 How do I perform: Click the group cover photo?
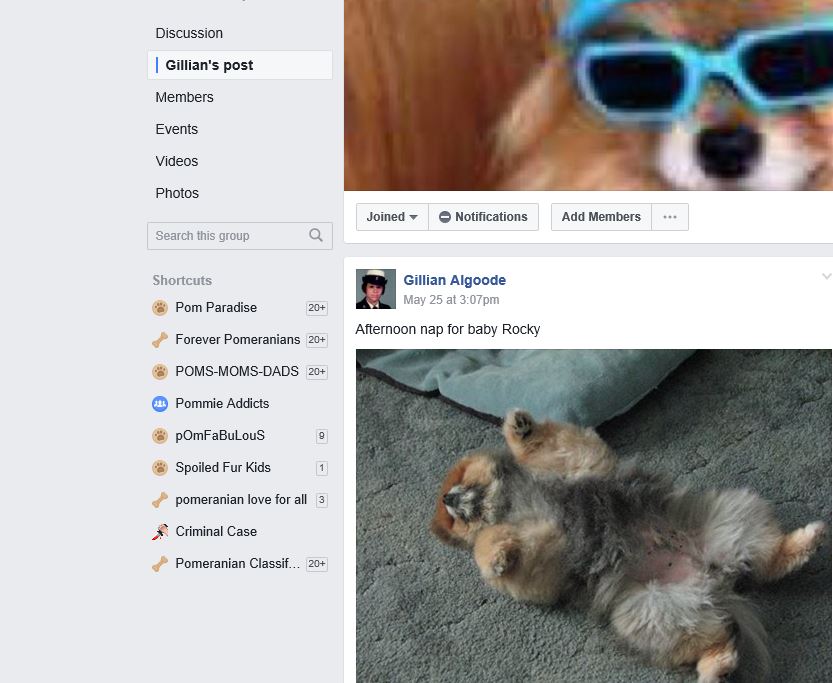tap(588, 95)
